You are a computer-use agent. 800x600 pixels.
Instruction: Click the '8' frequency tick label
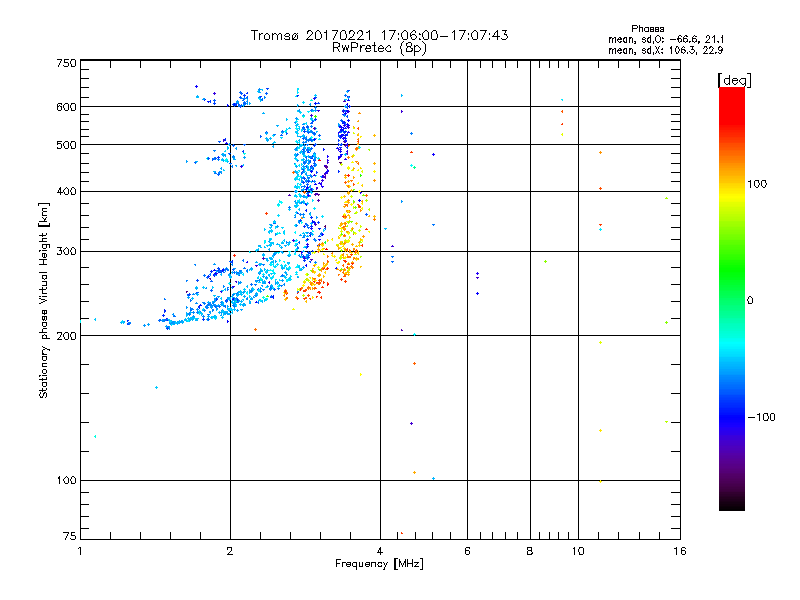tap(530, 551)
